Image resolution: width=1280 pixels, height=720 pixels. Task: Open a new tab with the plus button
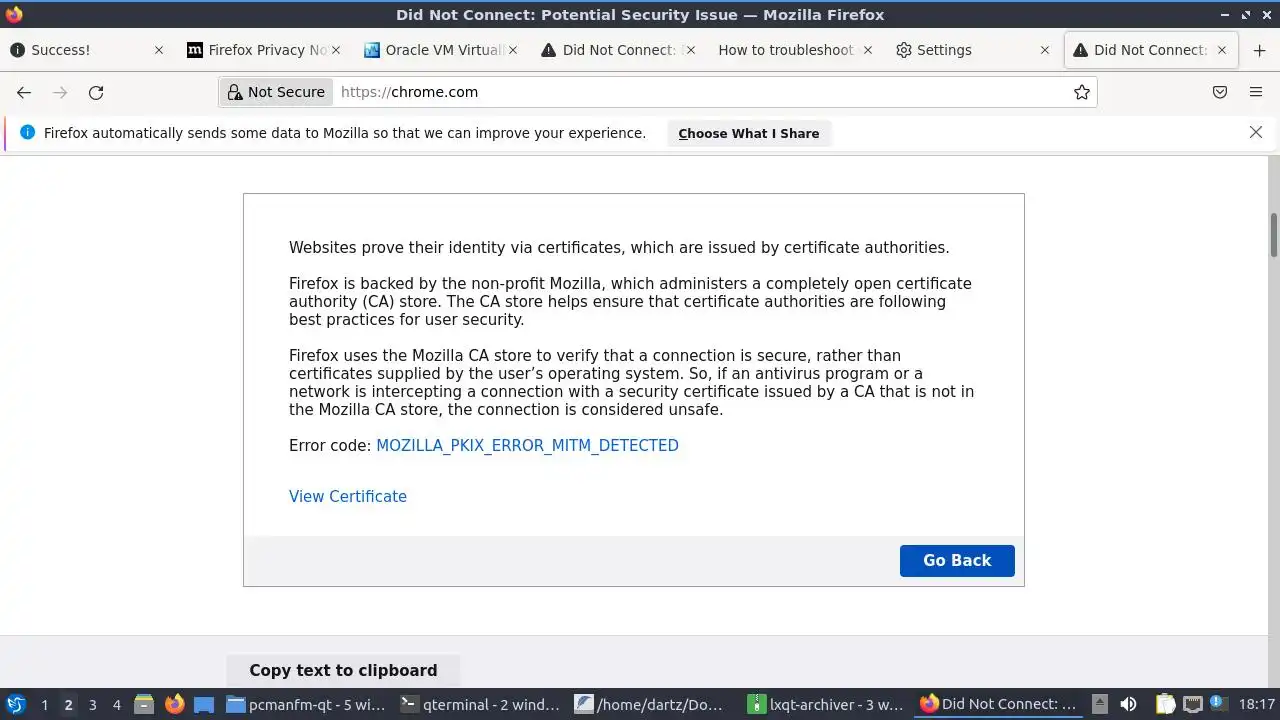click(1259, 50)
